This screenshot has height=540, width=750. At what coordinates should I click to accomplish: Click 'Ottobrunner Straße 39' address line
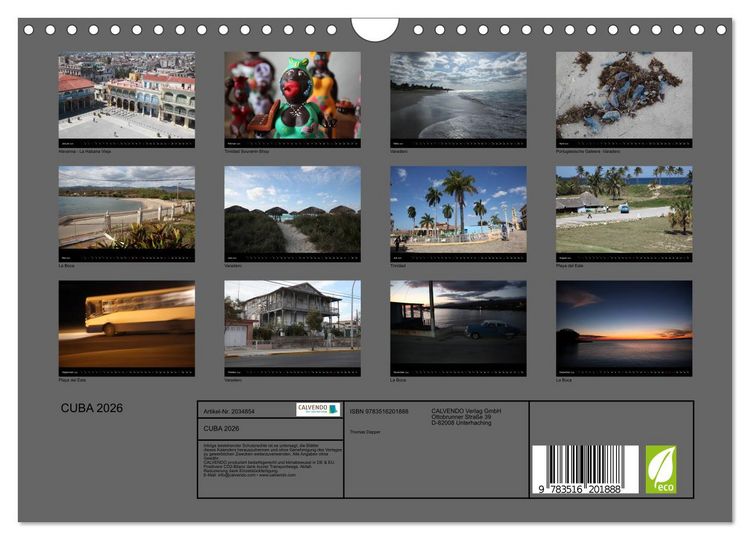pos(461,417)
